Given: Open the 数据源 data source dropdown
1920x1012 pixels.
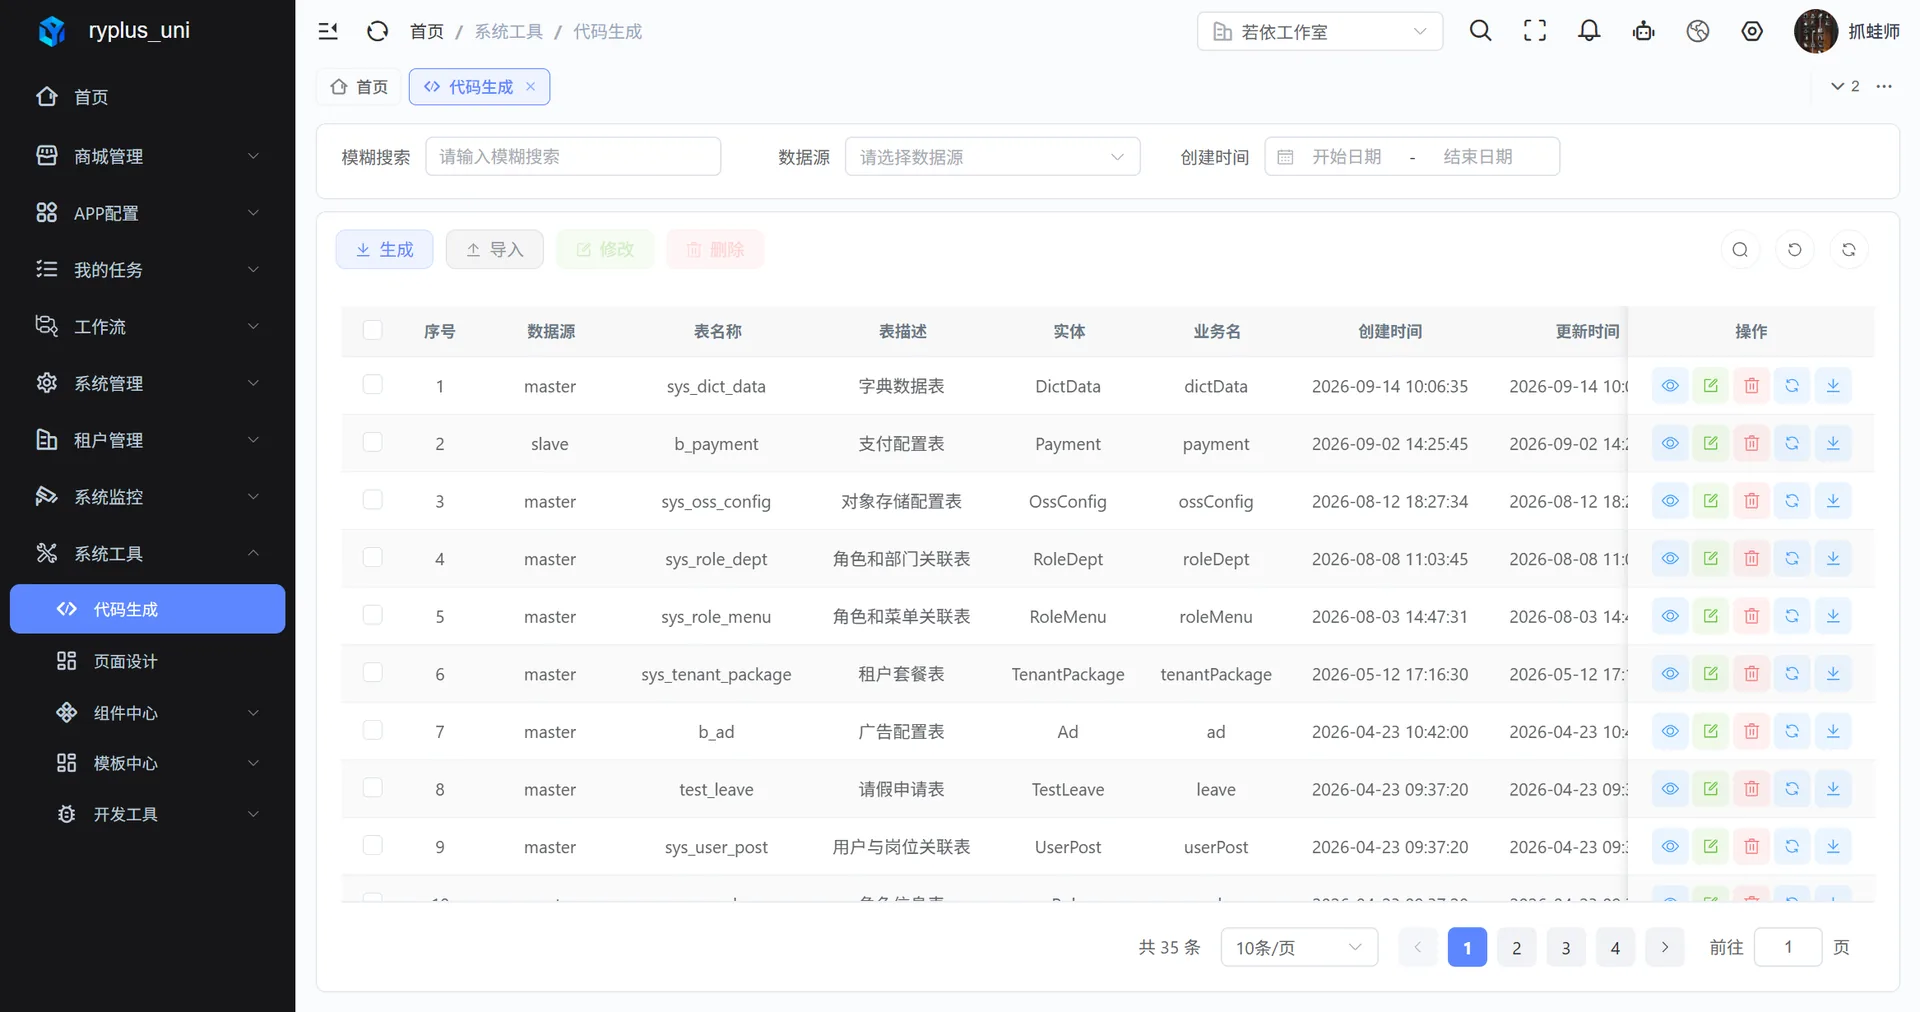Looking at the screenshot, I should [x=992, y=157].
